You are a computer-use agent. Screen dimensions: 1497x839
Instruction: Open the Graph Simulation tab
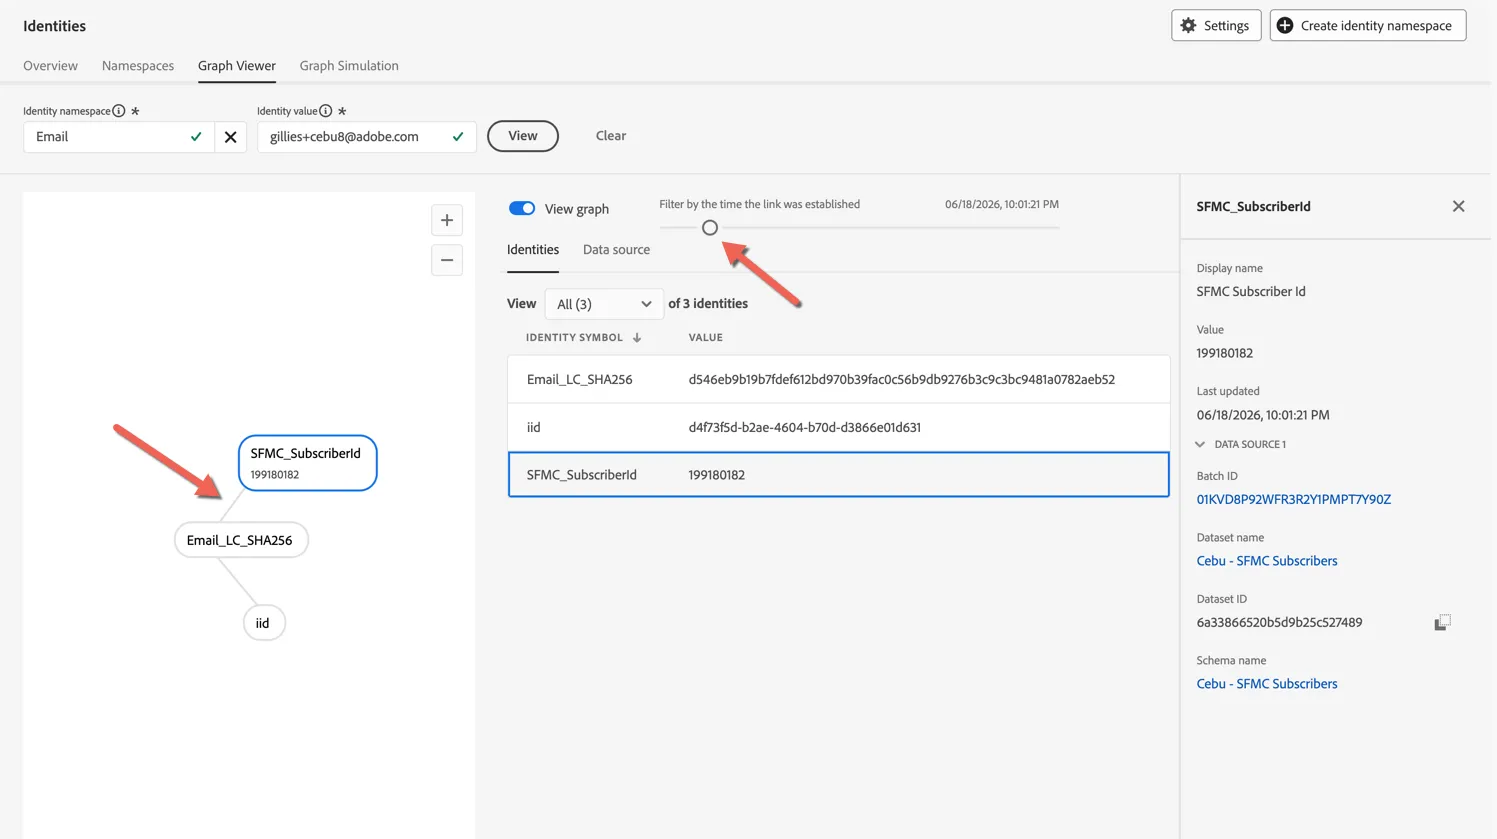[x=349, y=66]
